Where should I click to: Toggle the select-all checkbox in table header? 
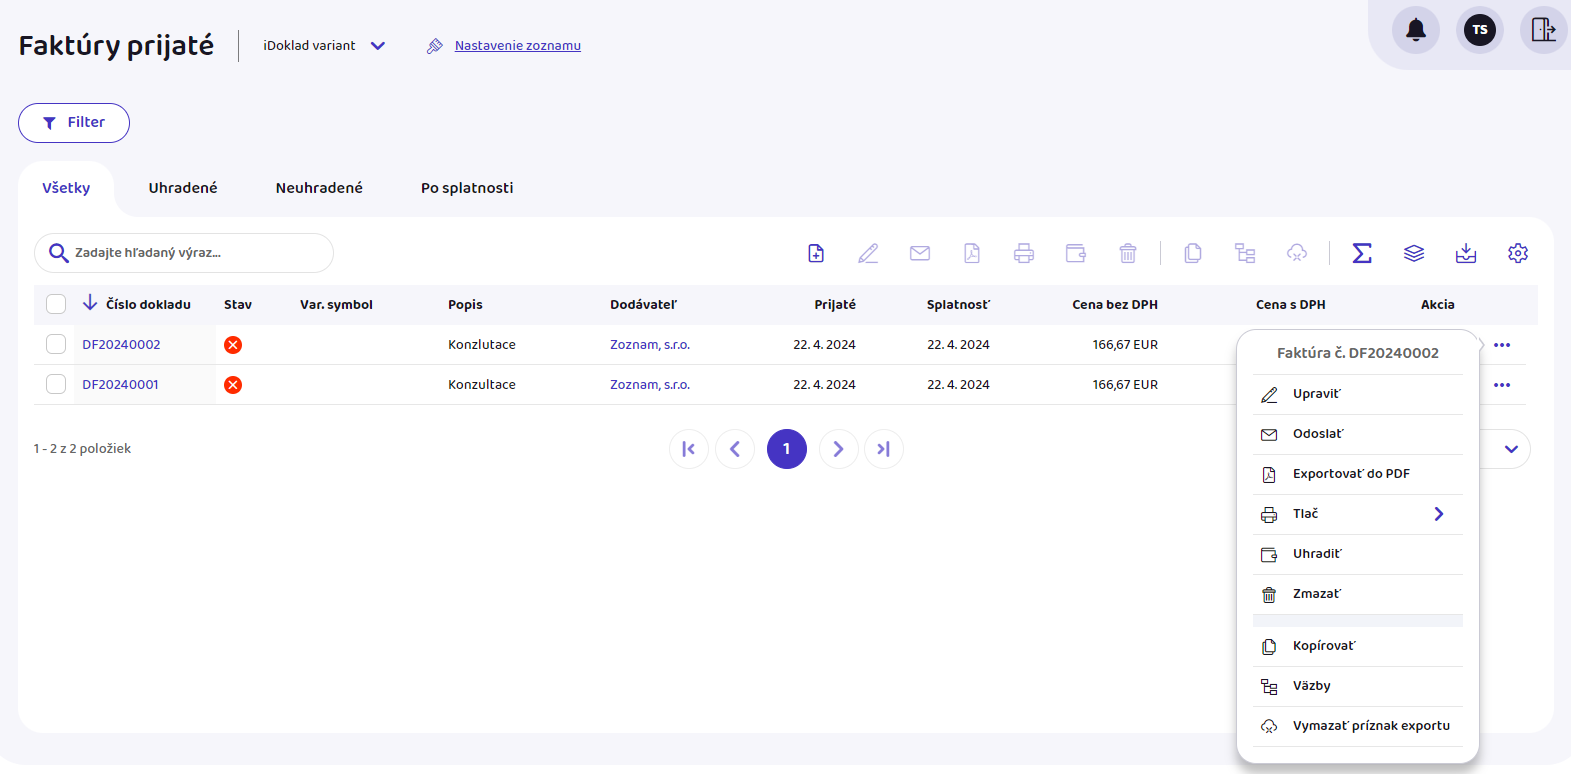pyautogui.click(x=56, y=304)
